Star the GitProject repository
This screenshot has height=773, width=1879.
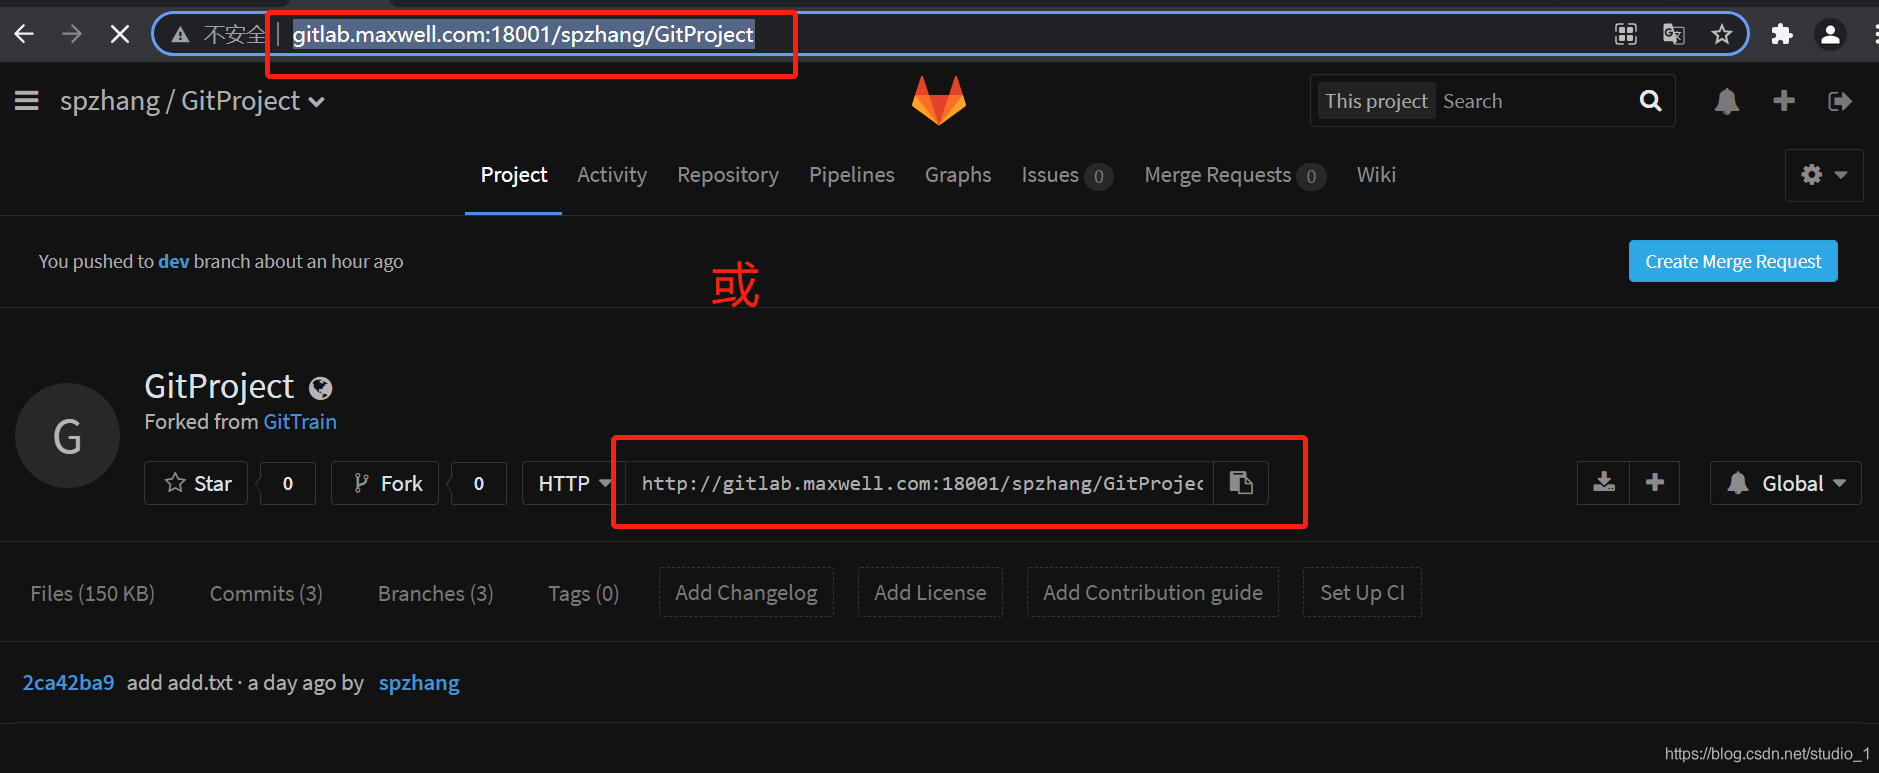[x=196, y=483]
